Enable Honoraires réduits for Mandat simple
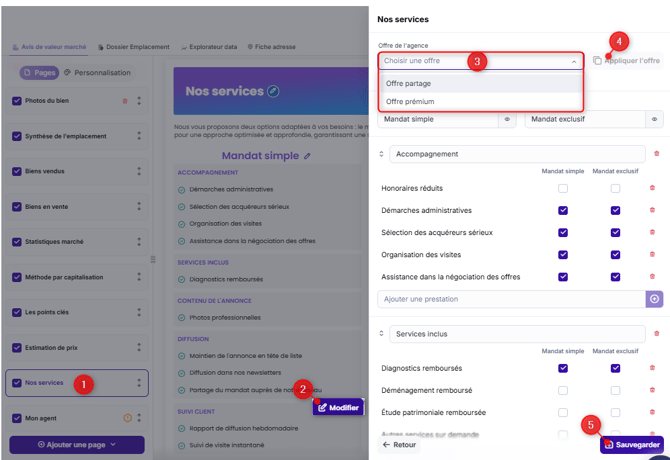 [563, 188]
